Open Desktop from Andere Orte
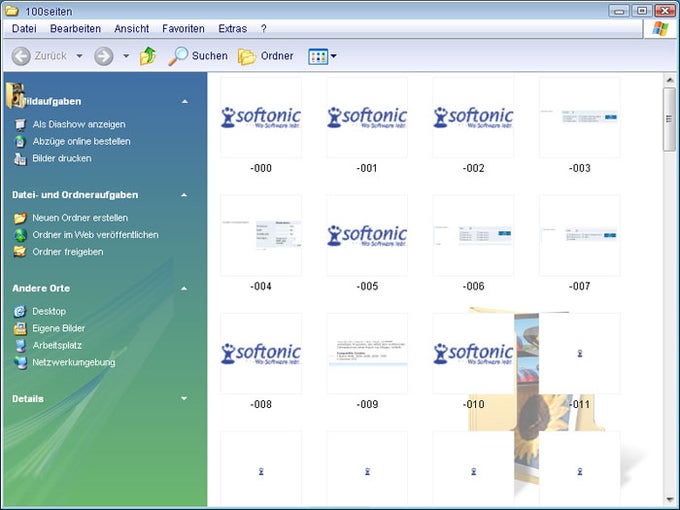Image resolution: width=680 pixels, height=510 pixels. tap(49, 311)
